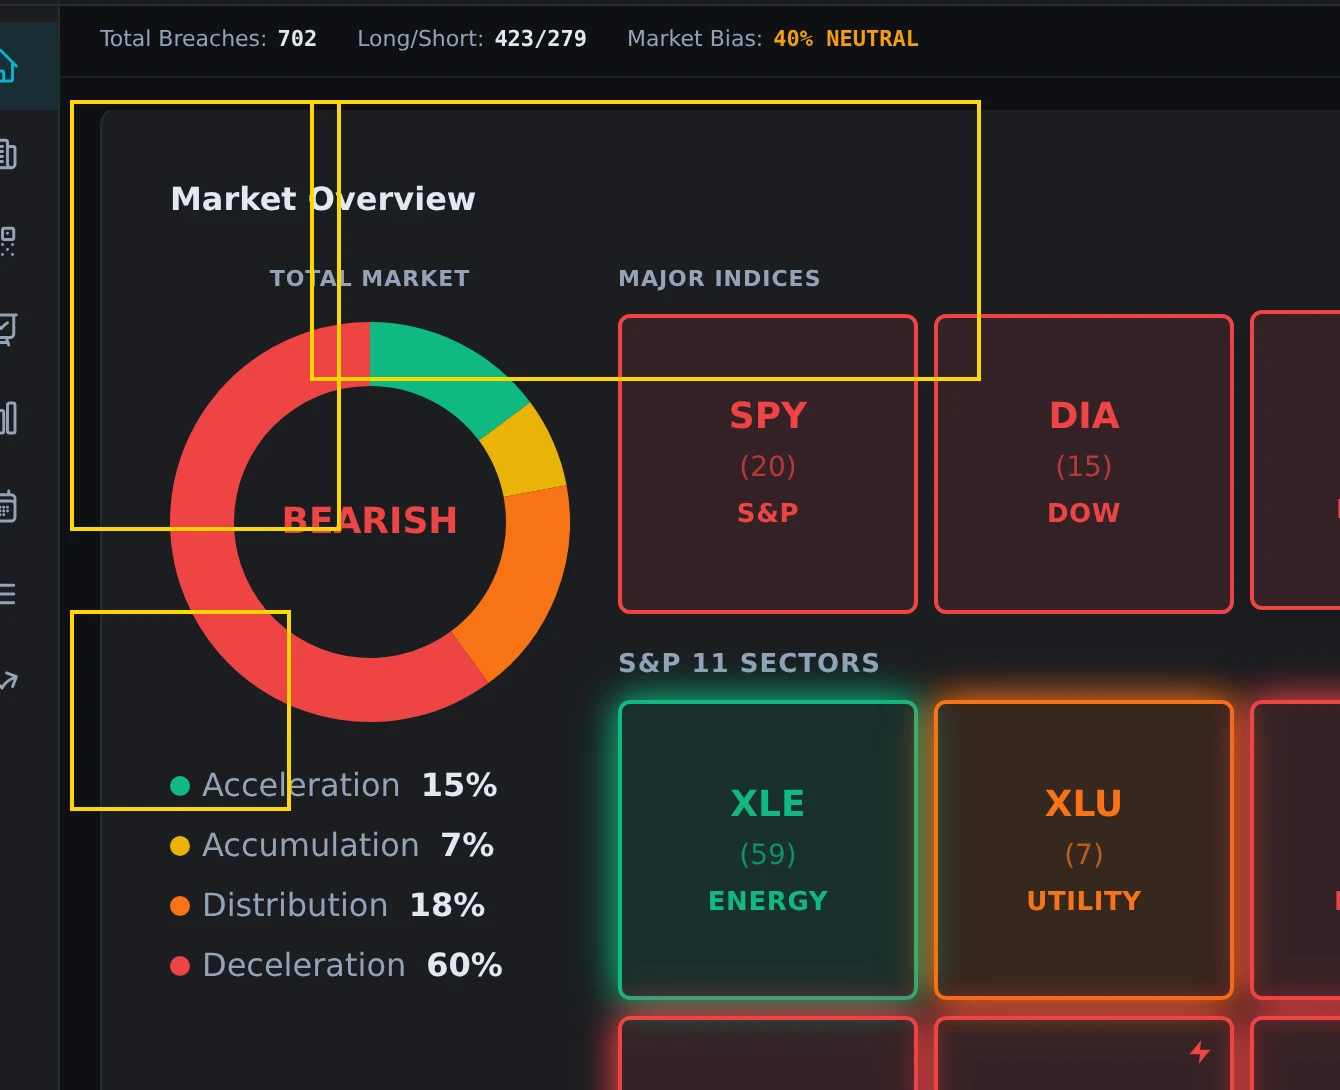Click the lightning bolt icon on bottom card

pos(1200,1051)
